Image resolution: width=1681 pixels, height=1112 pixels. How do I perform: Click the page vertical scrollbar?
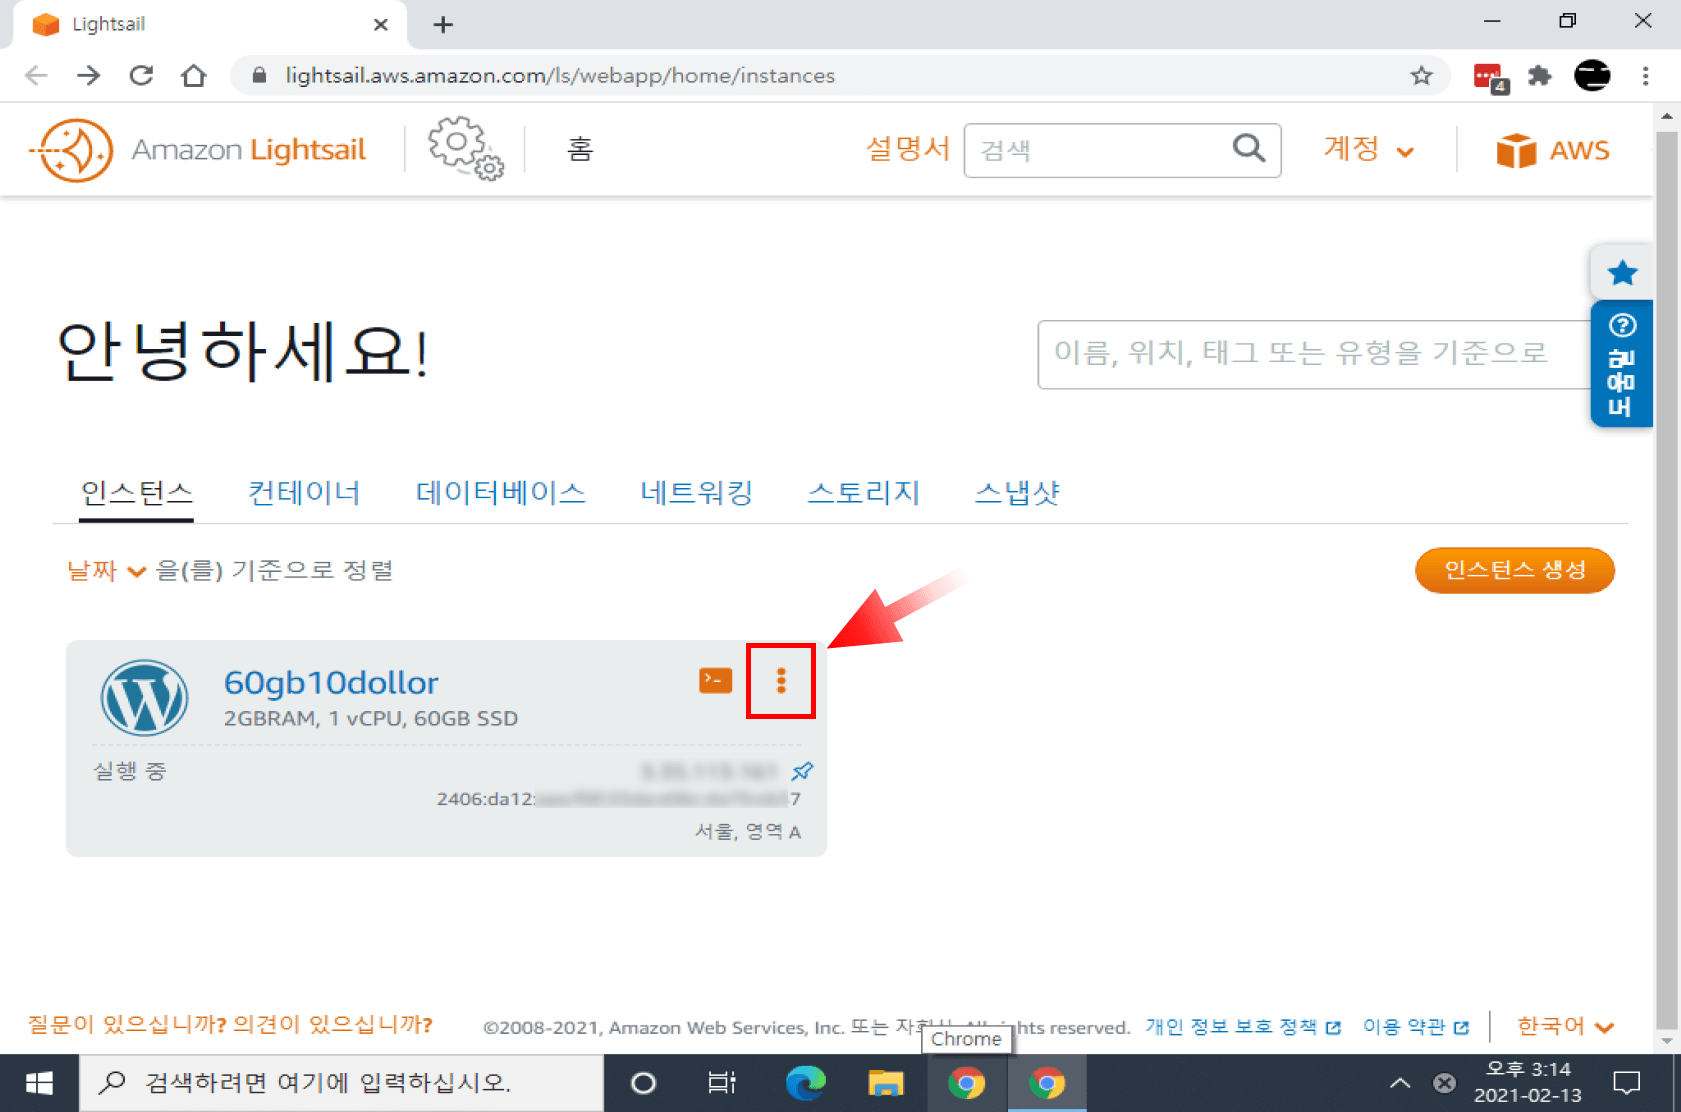[x=1666, y=580]
